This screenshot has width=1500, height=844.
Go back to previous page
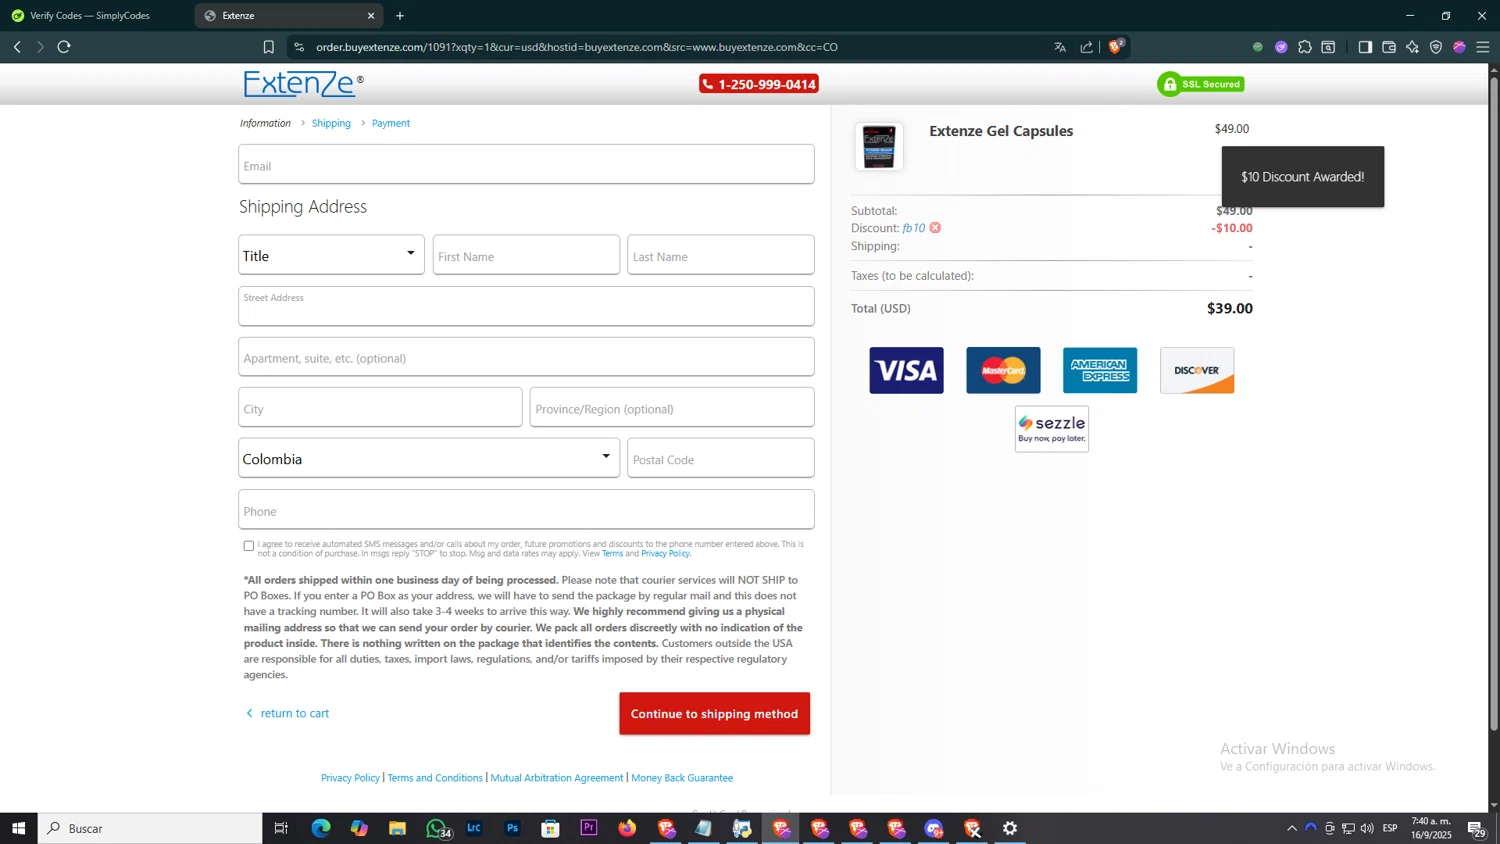(x=17, y=47)
